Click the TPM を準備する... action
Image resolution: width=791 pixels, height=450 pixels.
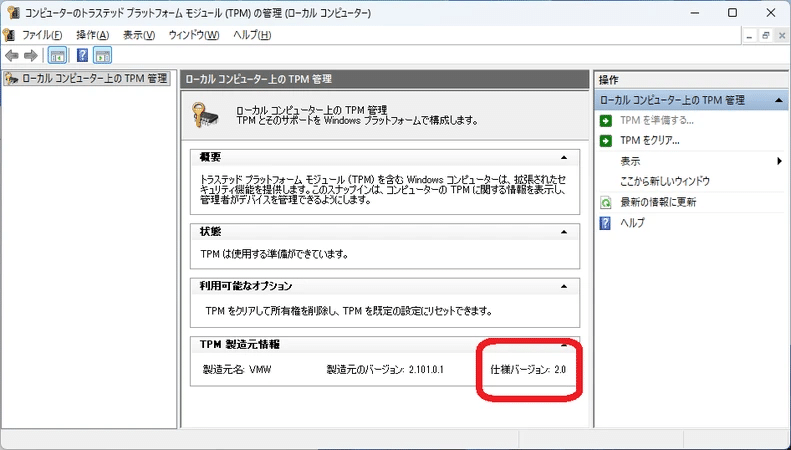pyautogui.click(x=656, y=121)
